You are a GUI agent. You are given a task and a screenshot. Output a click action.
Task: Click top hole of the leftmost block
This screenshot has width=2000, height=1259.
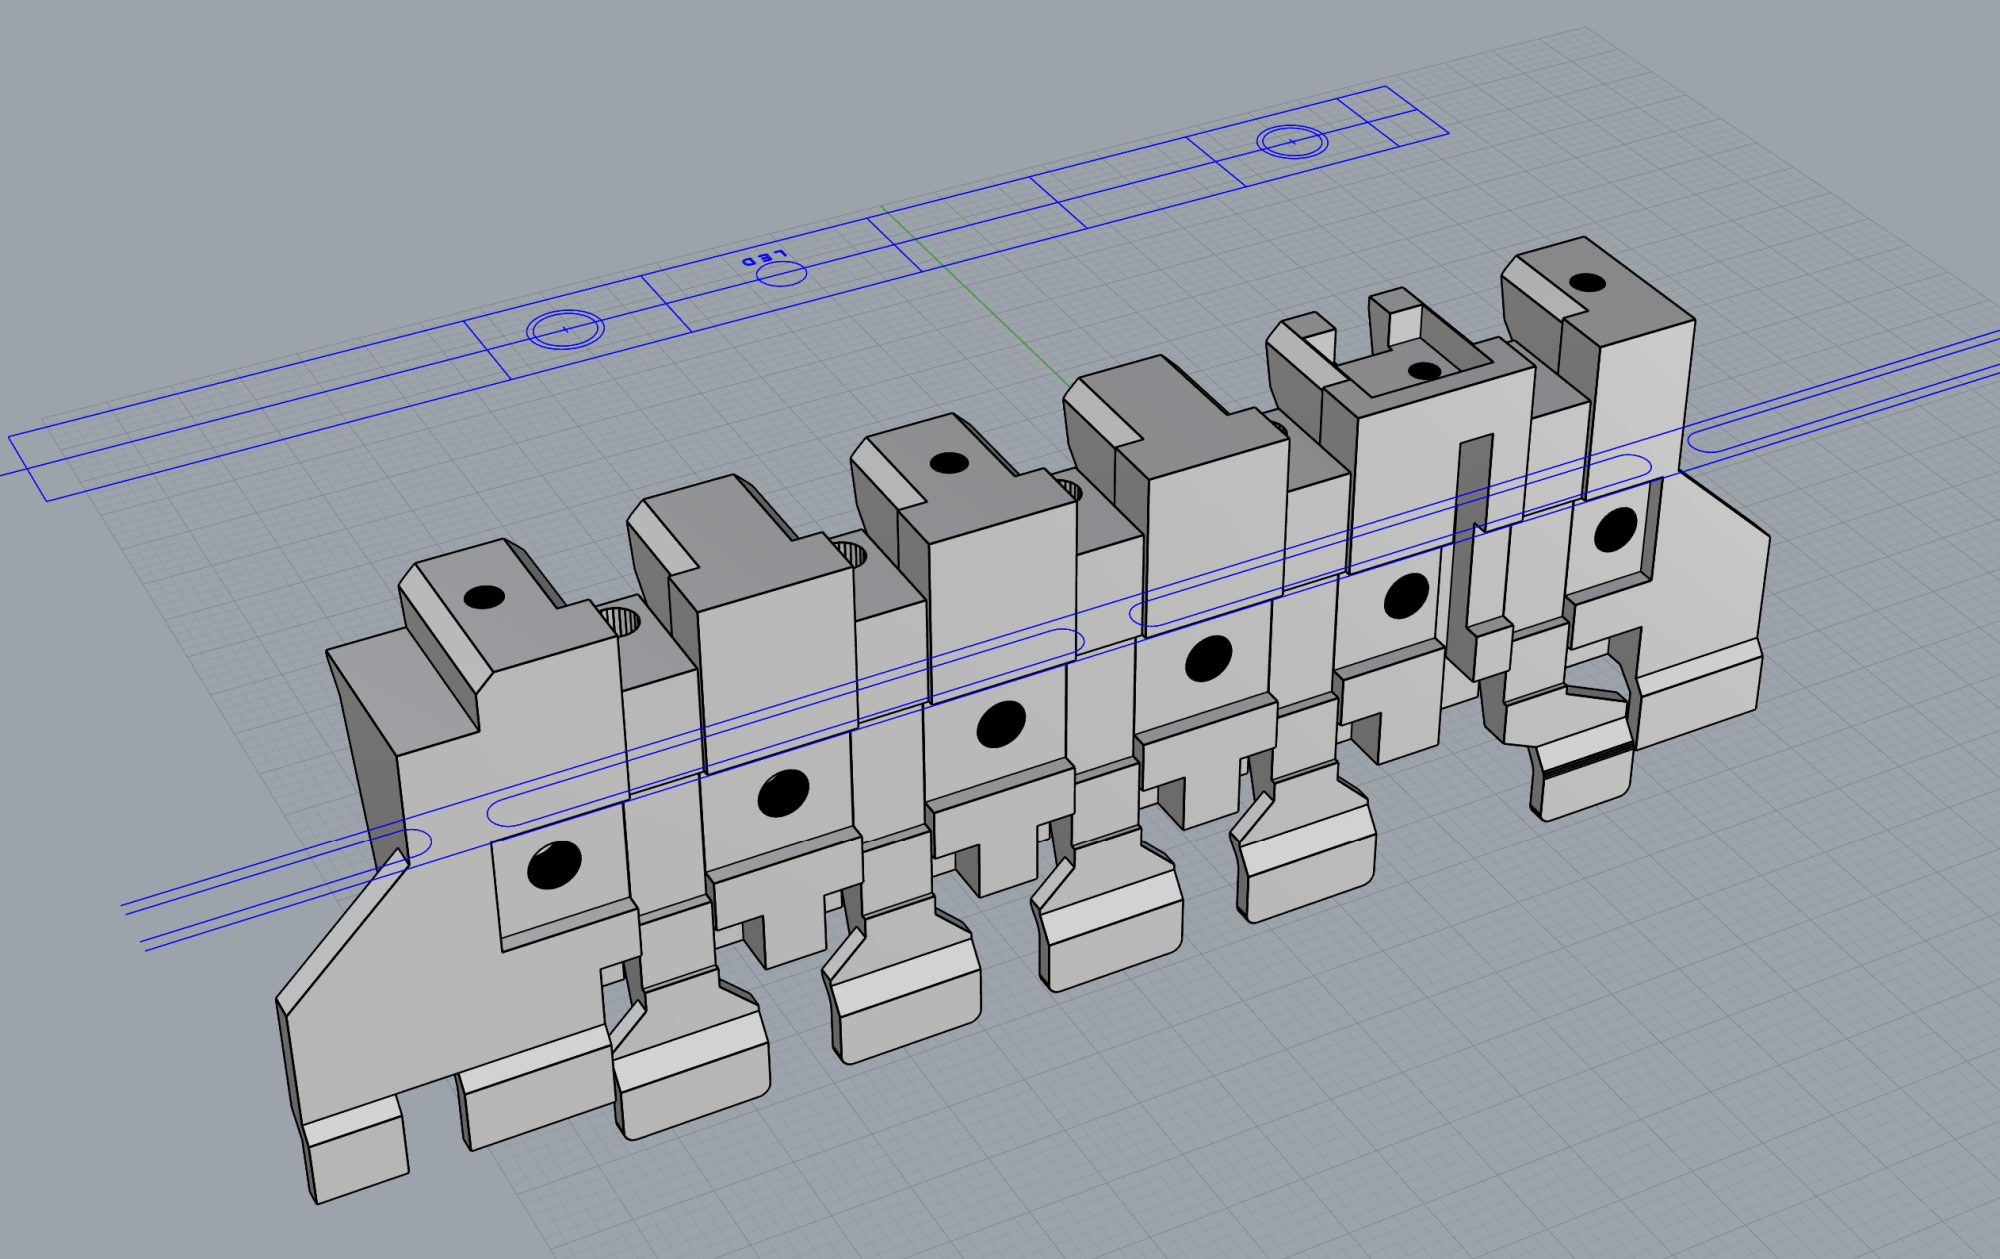pos(485,597)
